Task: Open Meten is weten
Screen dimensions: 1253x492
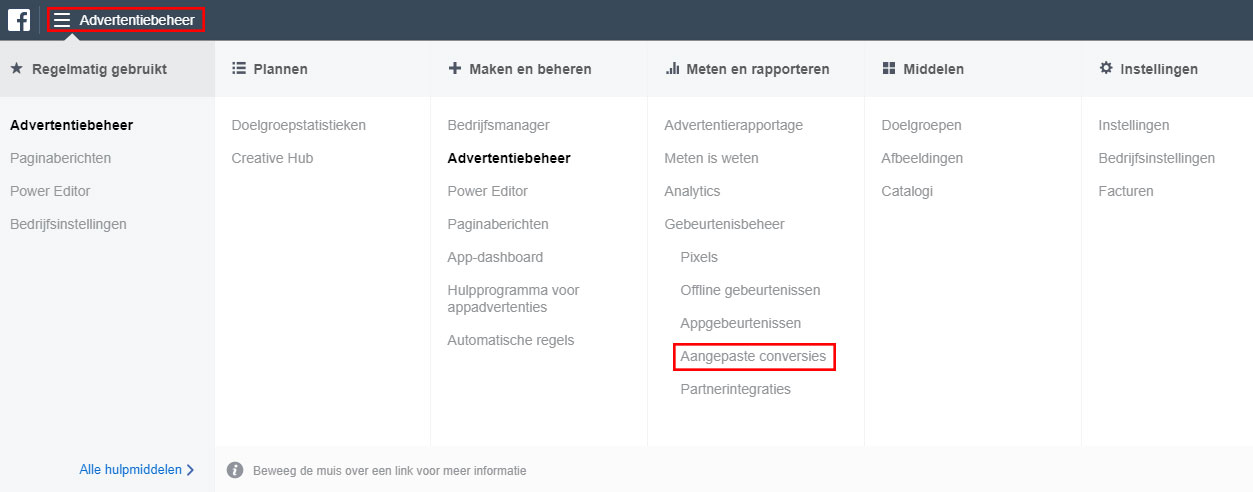Action: [711, 158]
